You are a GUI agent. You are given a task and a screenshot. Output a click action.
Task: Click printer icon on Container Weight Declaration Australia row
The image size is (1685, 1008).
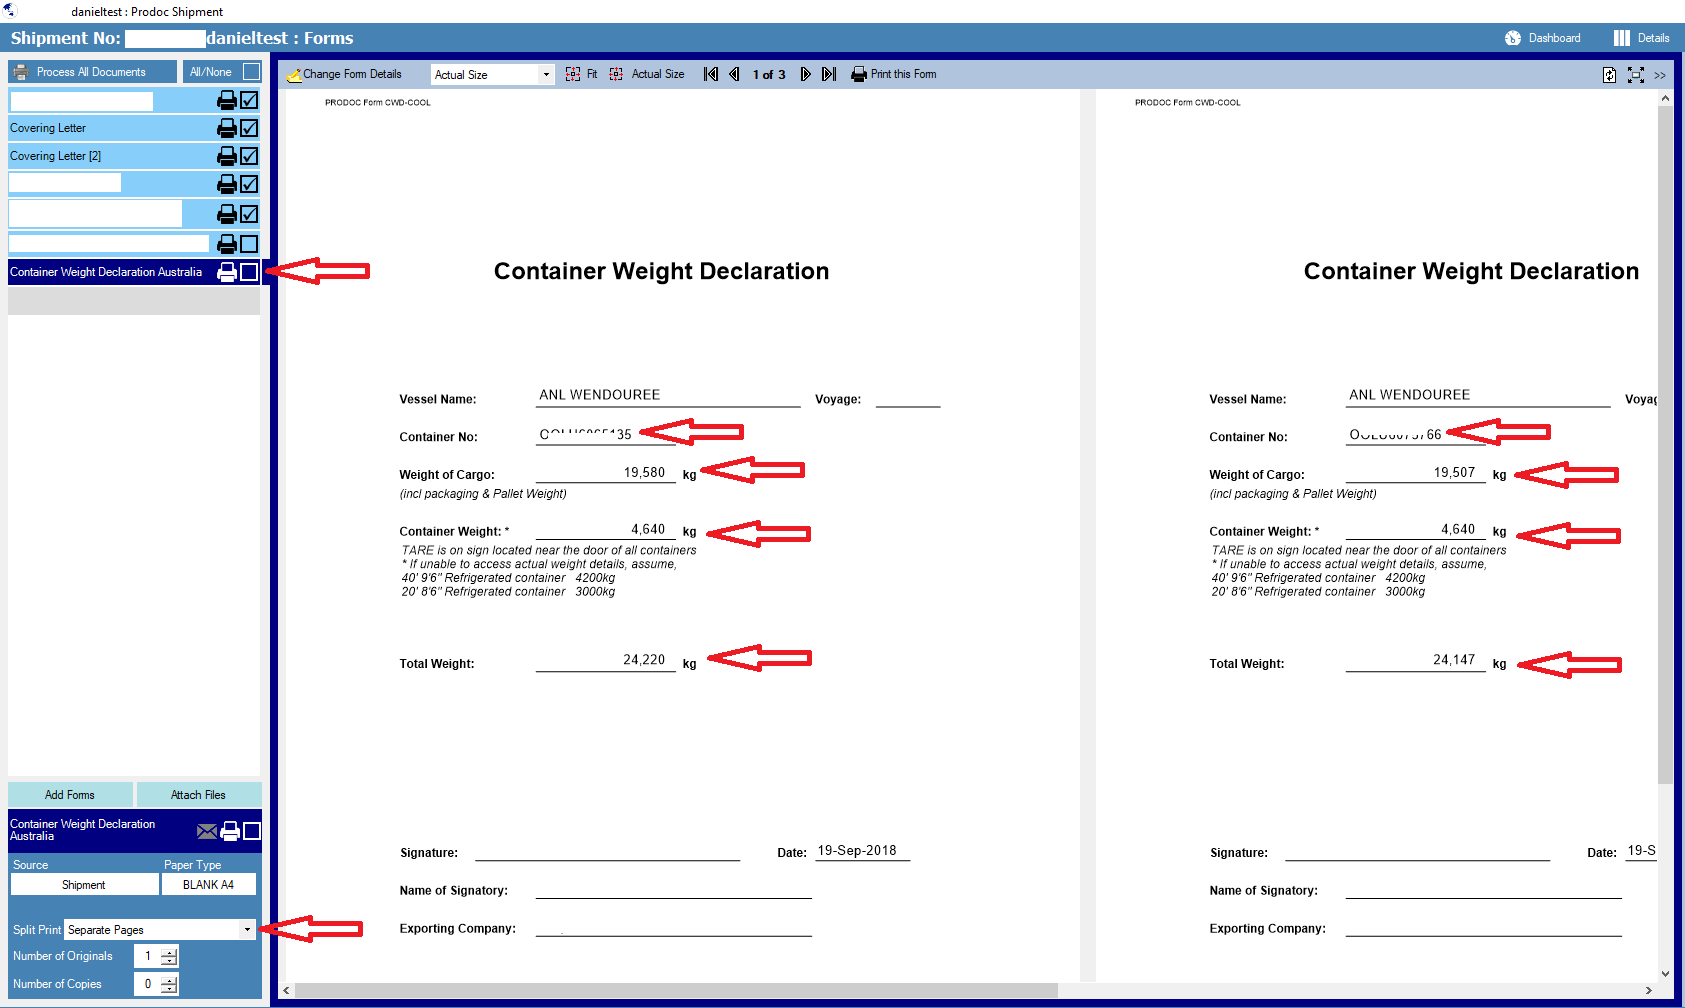click(x=227, y=272)
